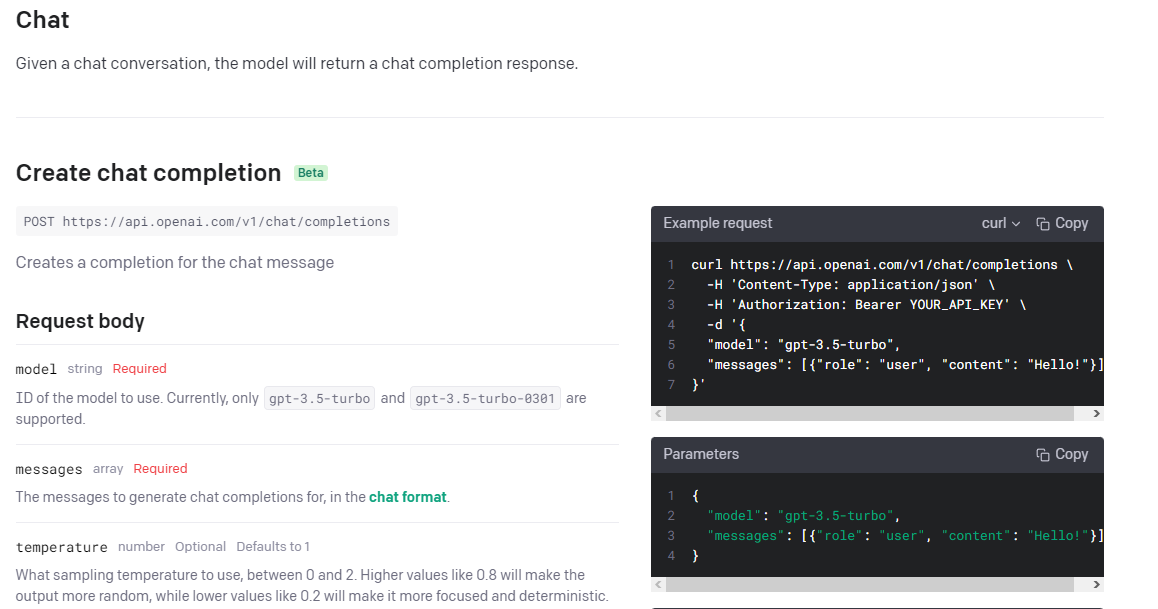Click the Required label beside messages
The height and width of the screenshot is (609, 1158).
(160, 469)
